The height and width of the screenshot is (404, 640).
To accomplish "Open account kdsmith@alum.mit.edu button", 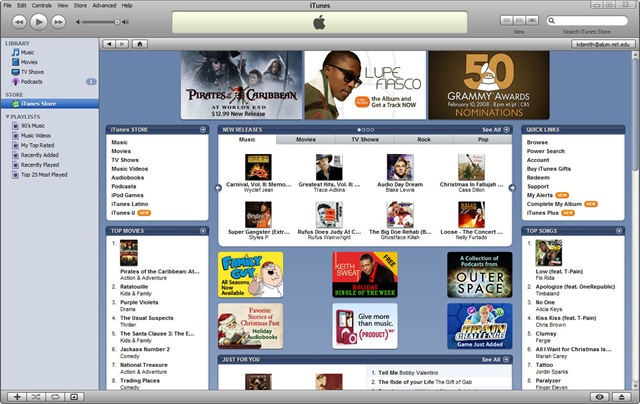I will click(603, 44).
